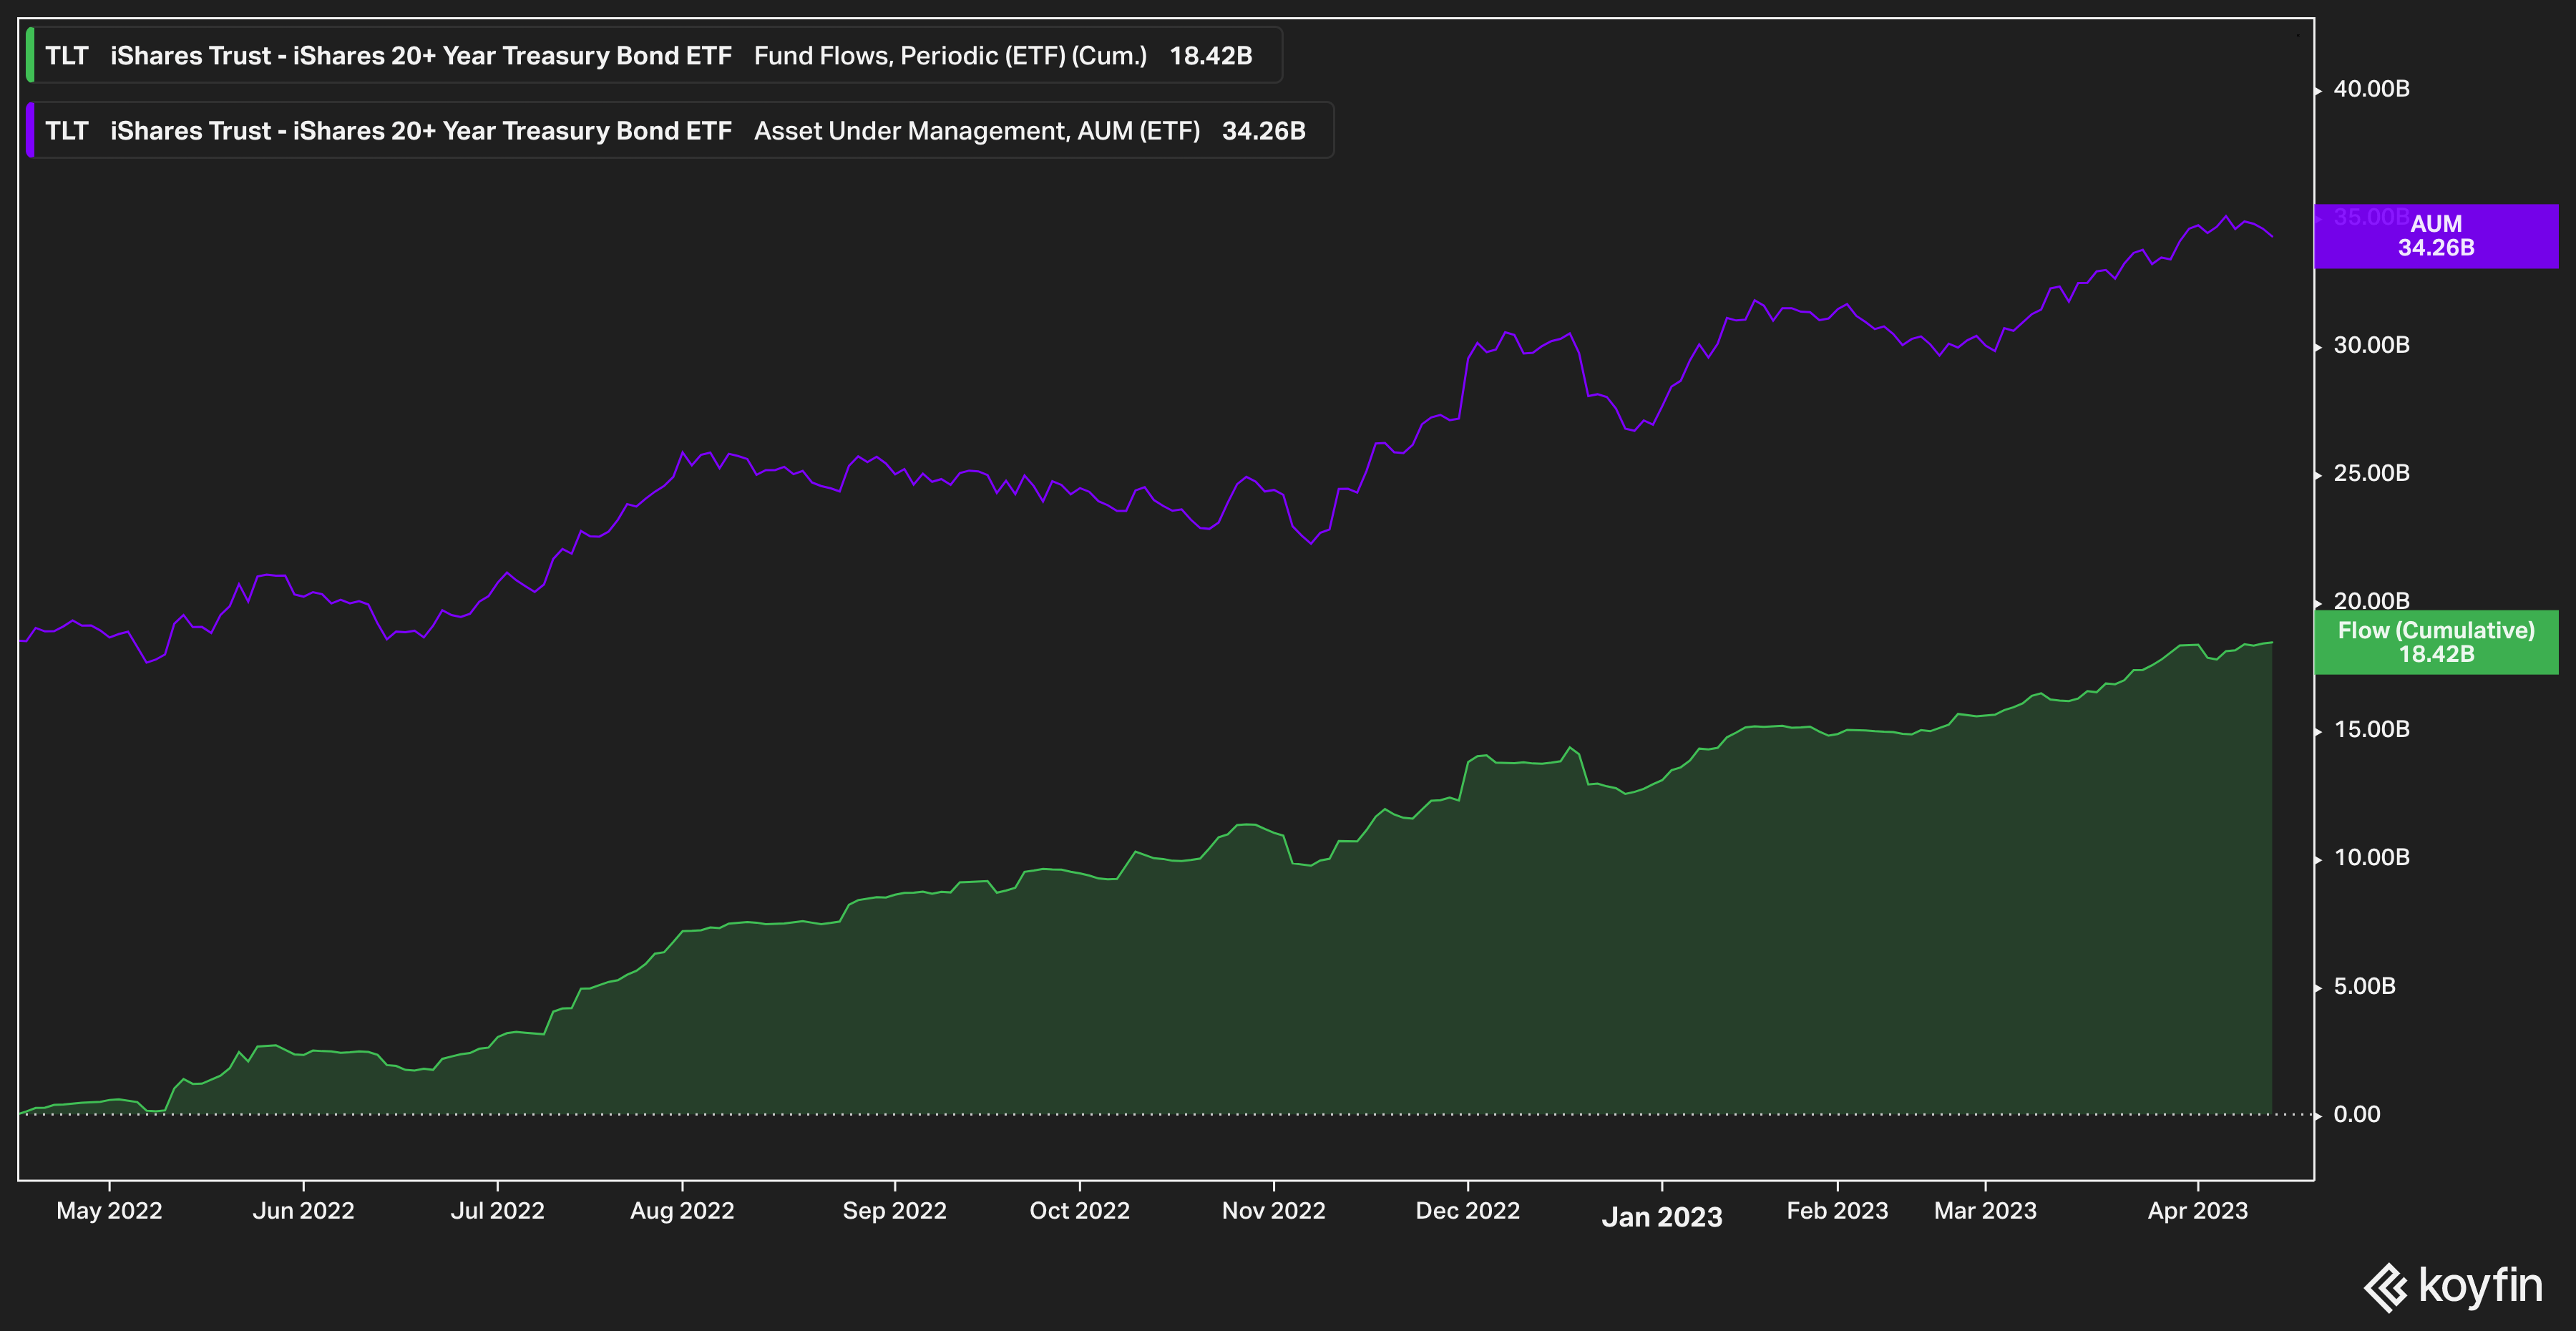Click the 10.00B axis label
Image resolution: width=2576 pixels, height=1331 pixels.
(x=2371, y=857)
